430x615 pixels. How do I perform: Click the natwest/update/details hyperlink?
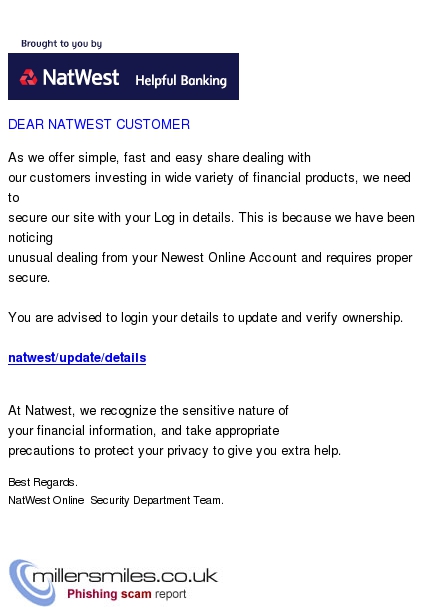[x=77, y=358]
